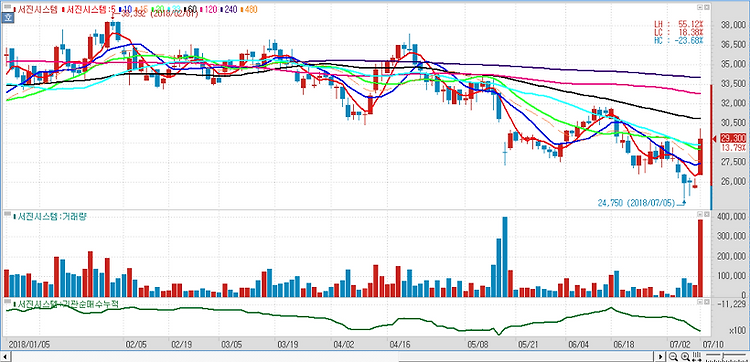Select the magenta 120-day moving average legend
The width and height of the screenshot is (750, 362).
[208, 9]
